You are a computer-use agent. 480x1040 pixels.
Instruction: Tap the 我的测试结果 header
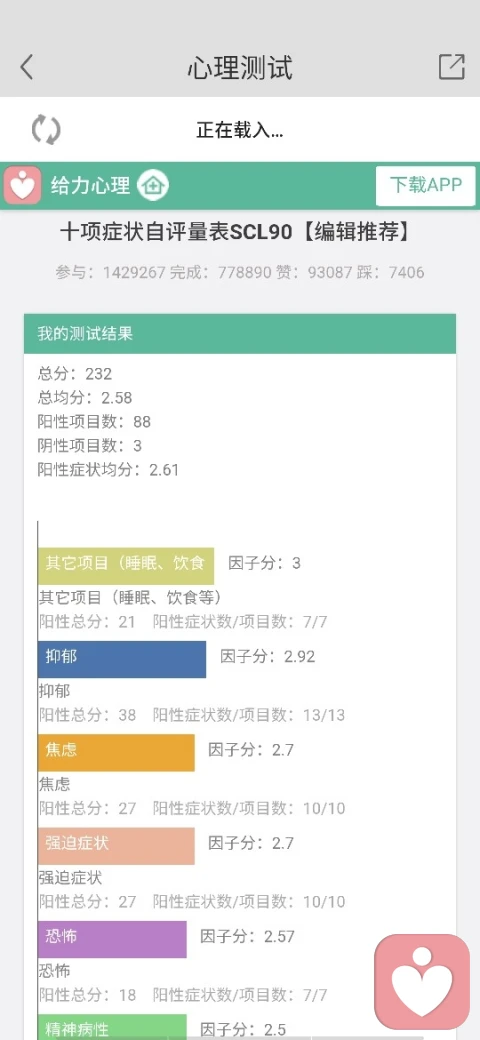[240, 334]
